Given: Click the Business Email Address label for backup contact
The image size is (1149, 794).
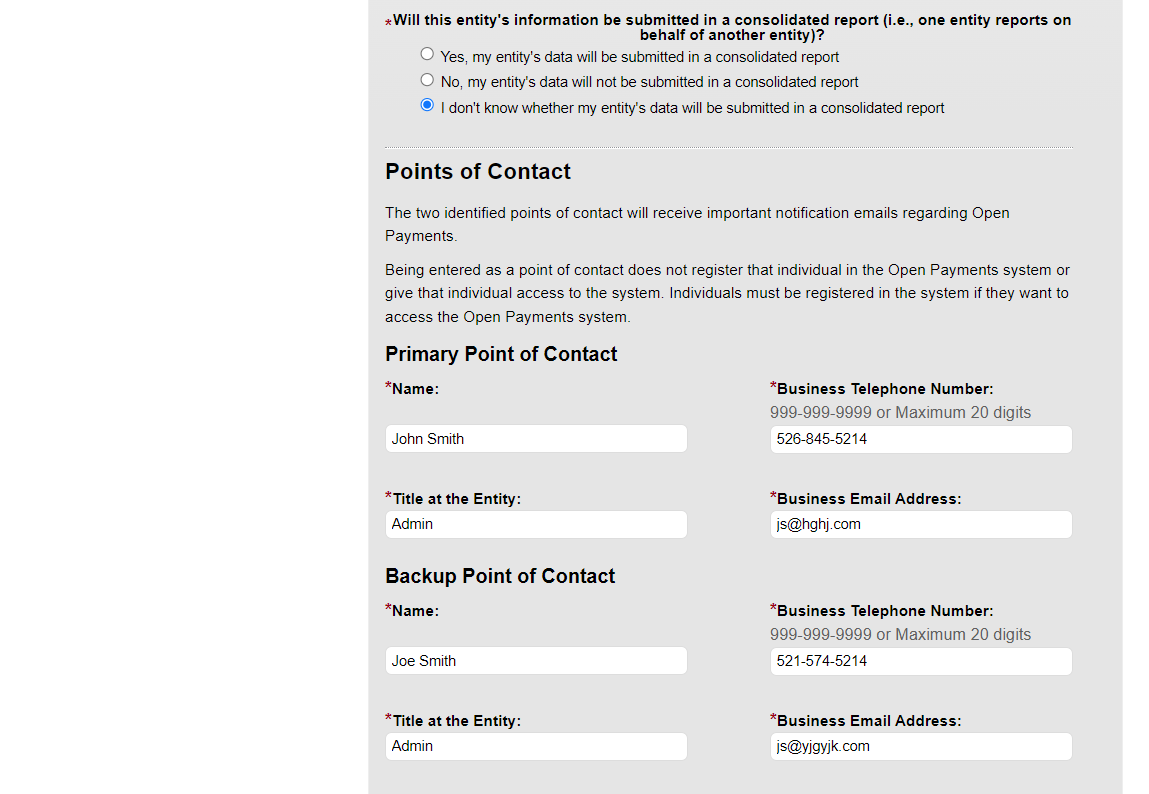Looking at the screenshot, I should point(868,721).
